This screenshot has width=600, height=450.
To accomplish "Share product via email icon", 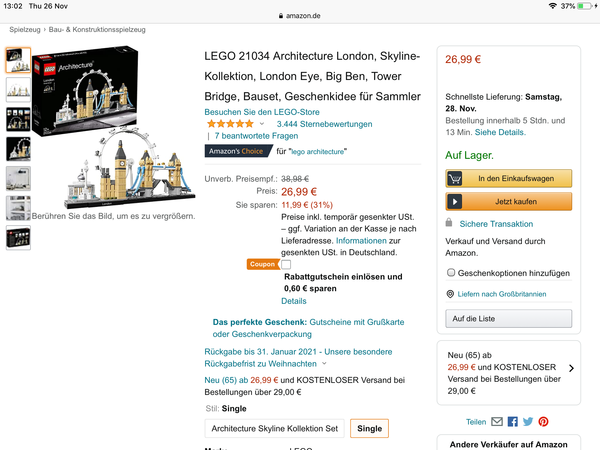I will pyautogui.click(x=497, y=422).
